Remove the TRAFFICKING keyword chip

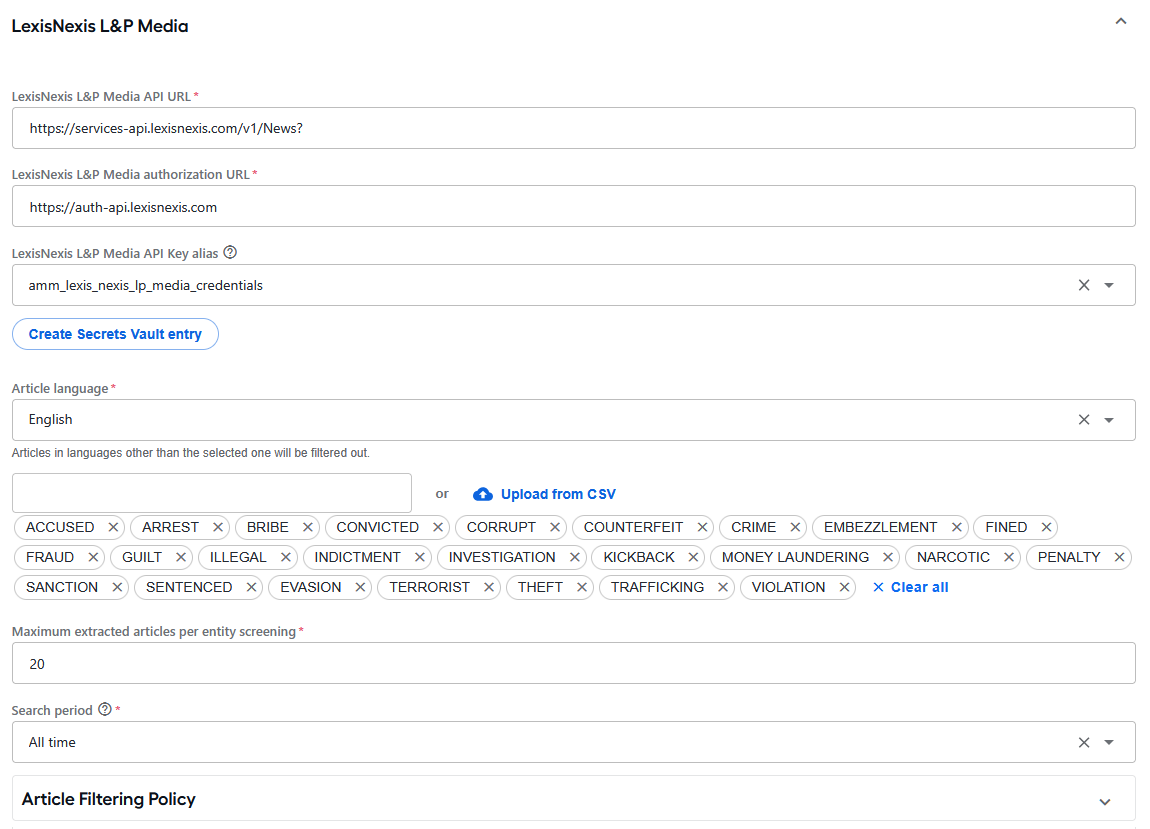pyautogui.click(x=723, y=588)
